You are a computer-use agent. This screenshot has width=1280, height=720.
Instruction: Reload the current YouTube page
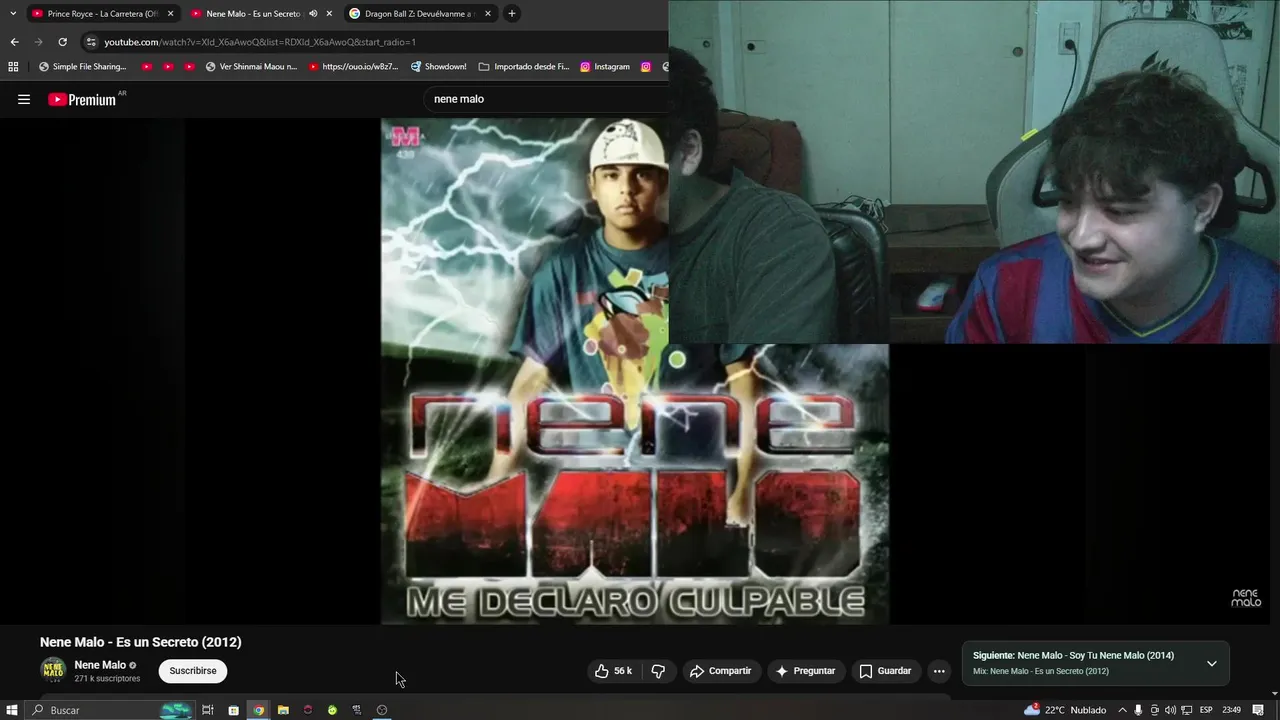[x=62, y=42]
